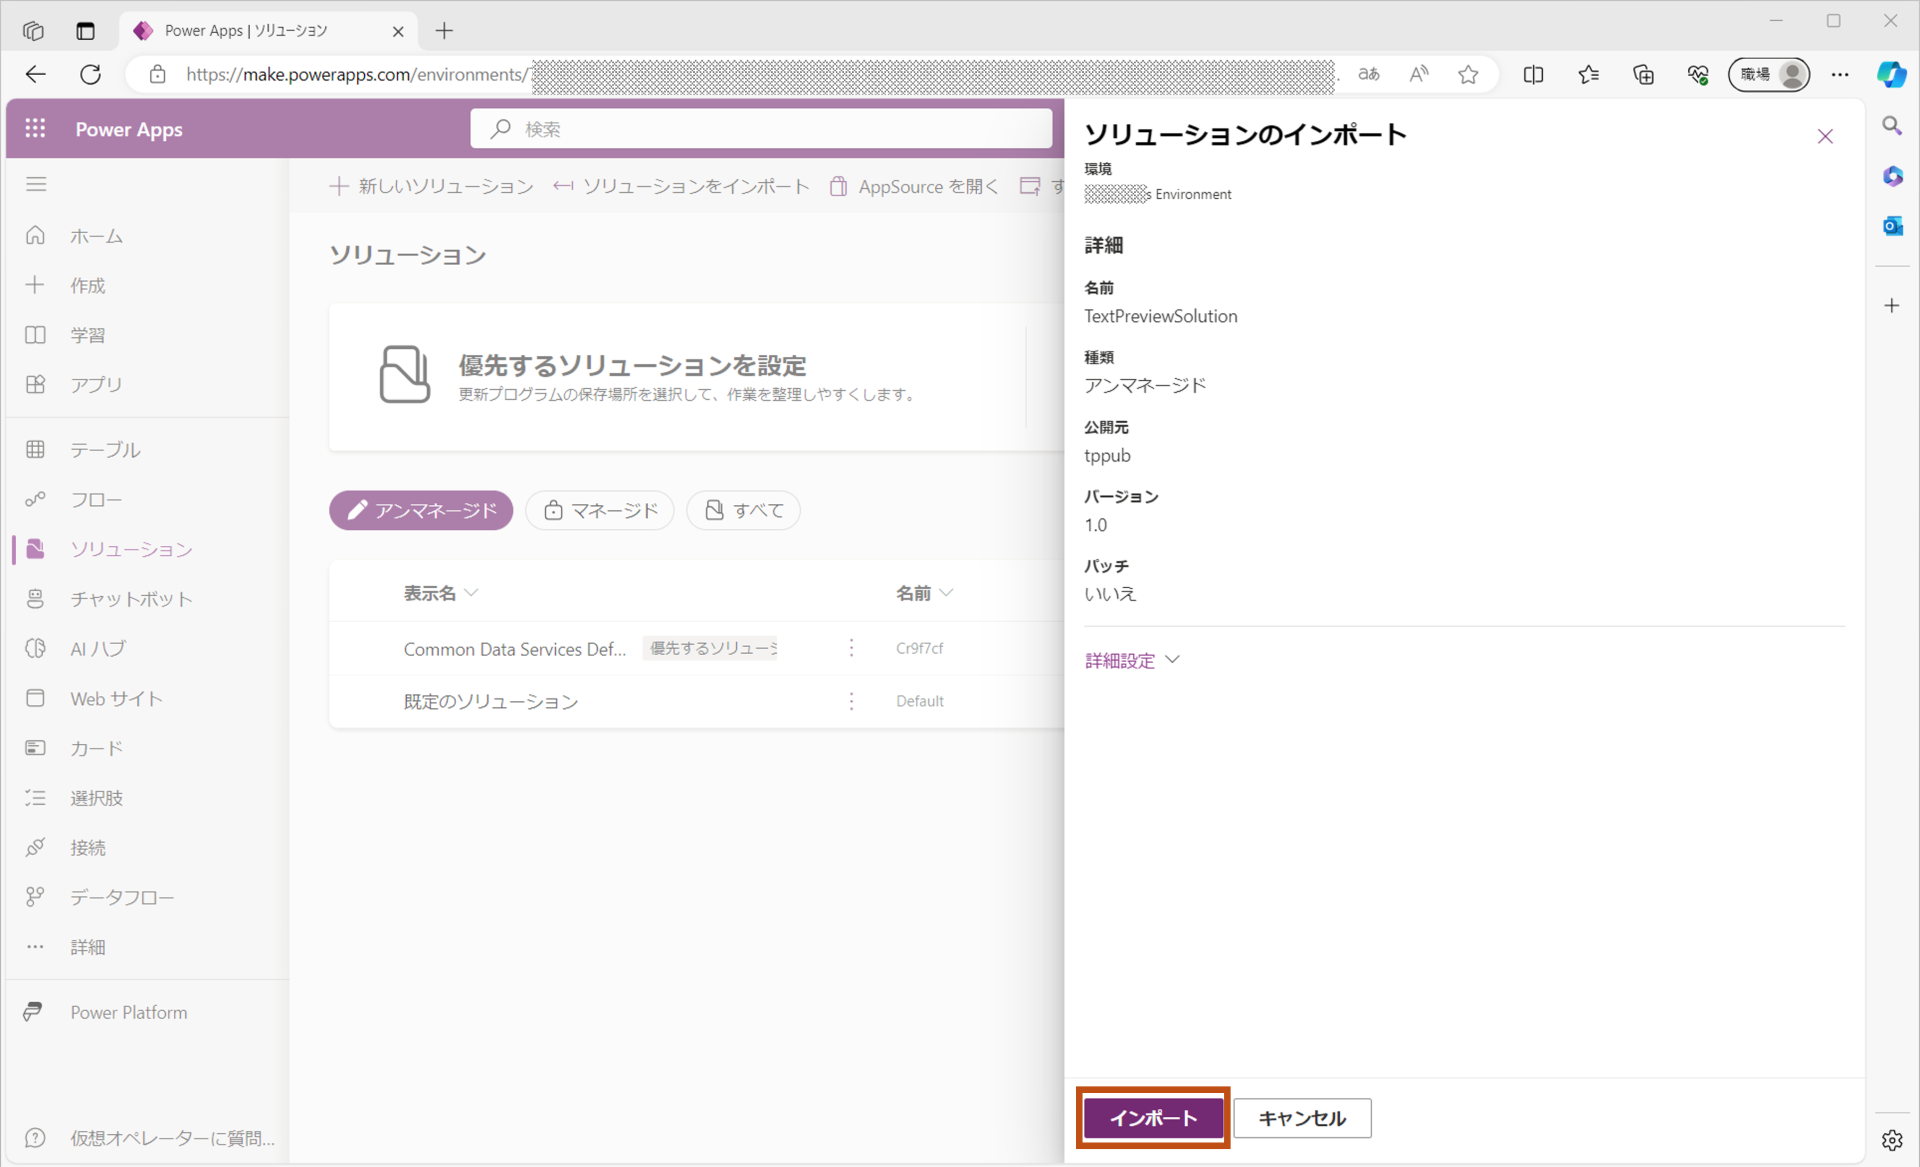
Task: Add page to favorites star icon
Action: click(x=1468, y=74)
